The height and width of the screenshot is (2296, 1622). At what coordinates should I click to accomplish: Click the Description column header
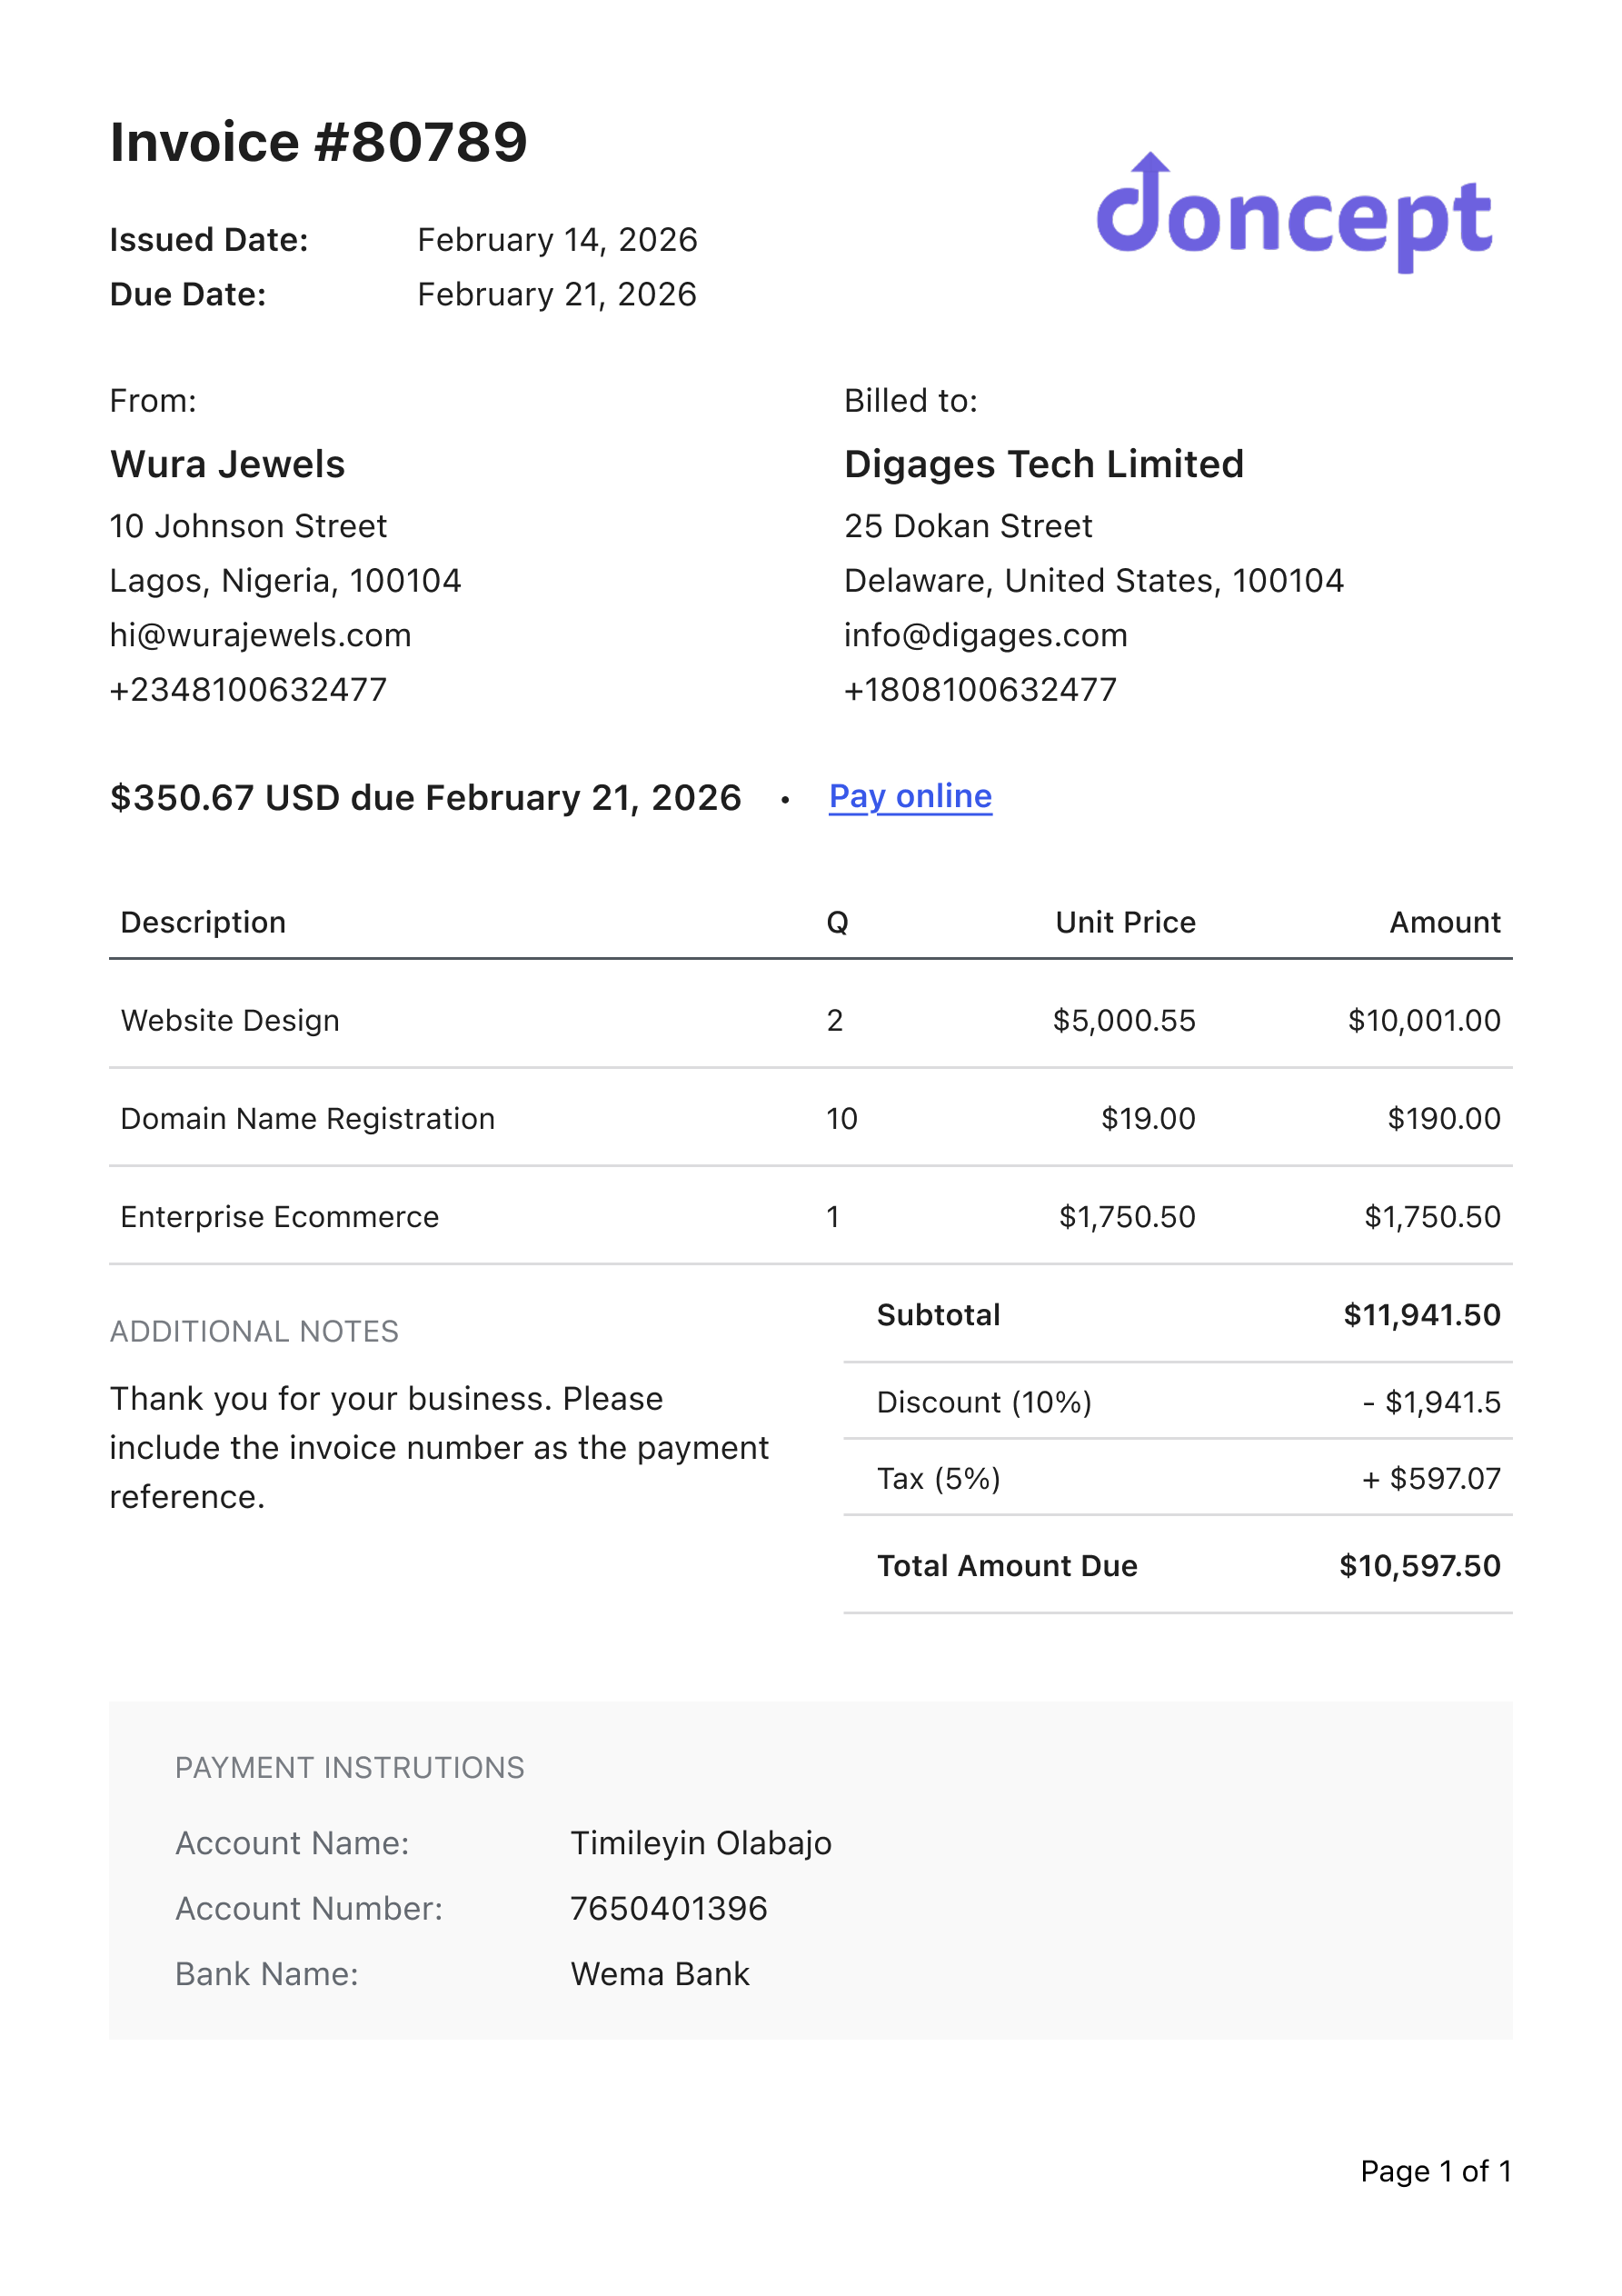(203, 922)
